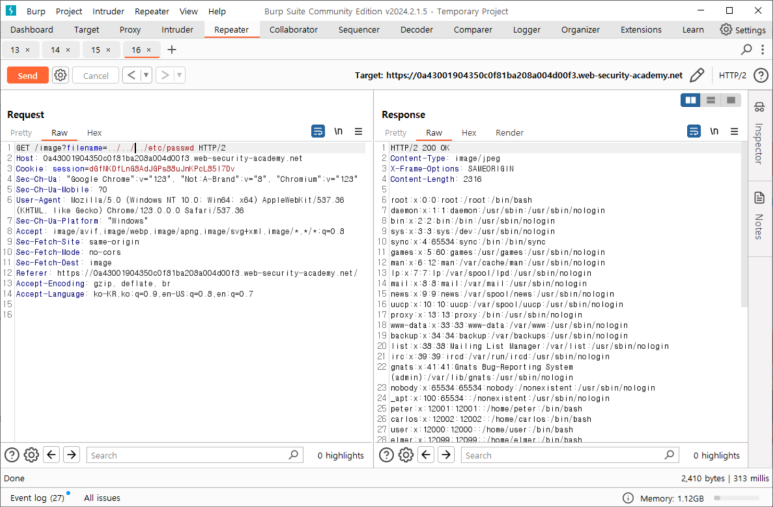773x507 pixels.
Task: Click the search icon in the tab row
Action: point(746,49)
